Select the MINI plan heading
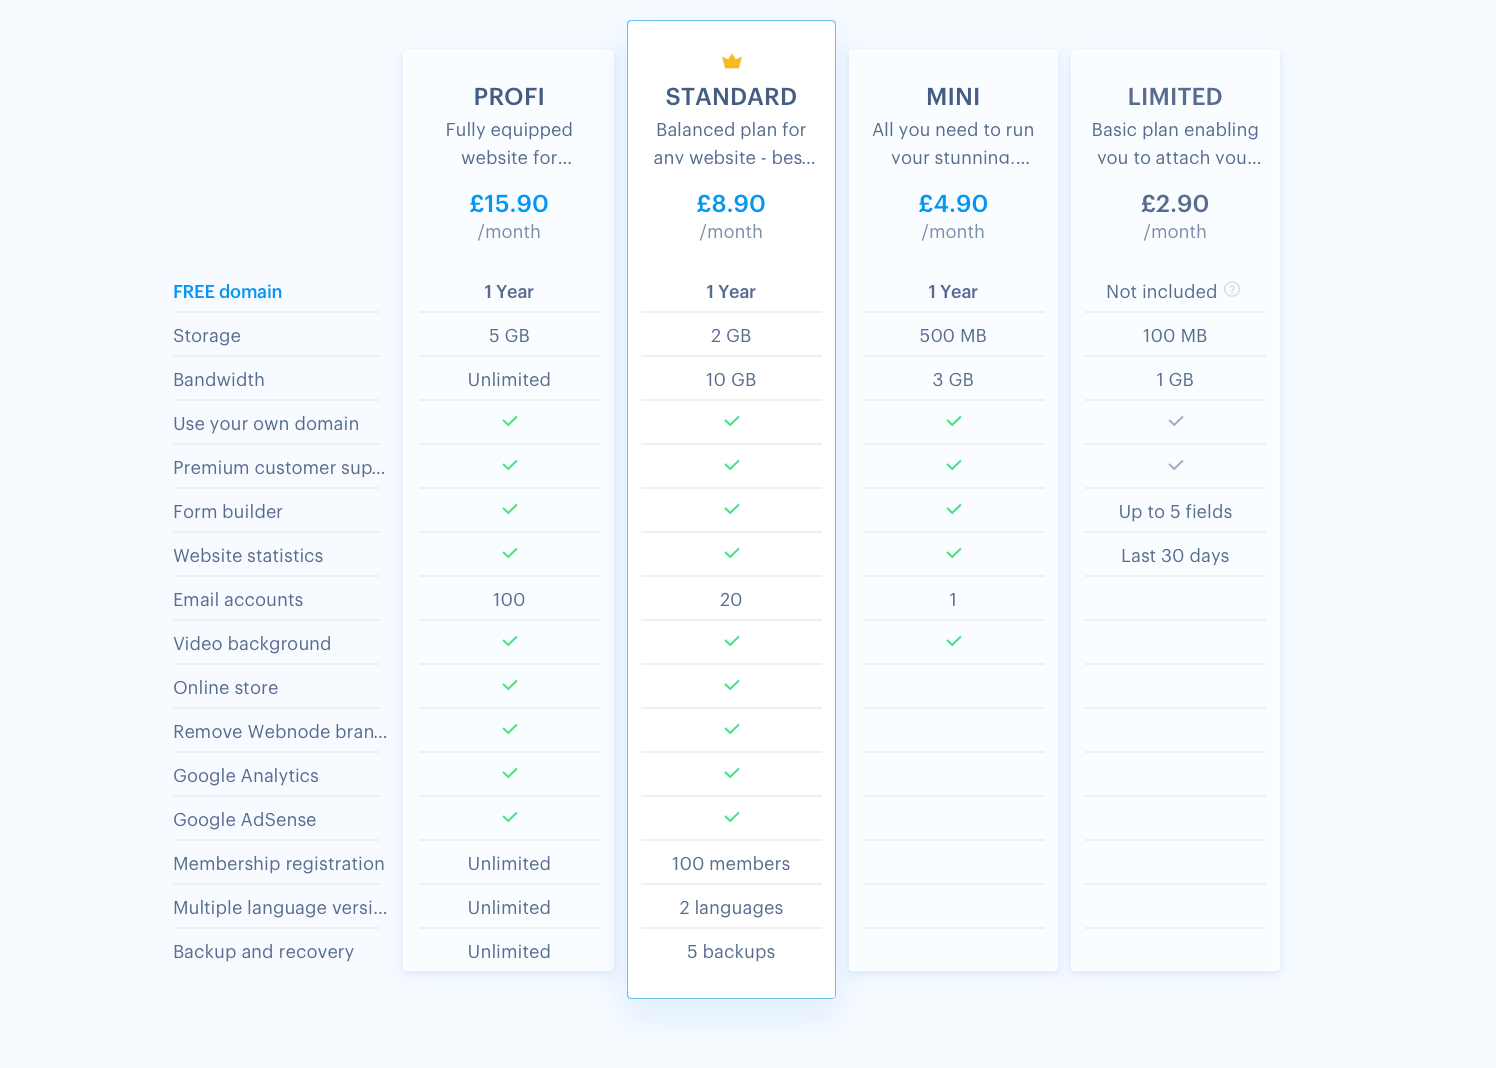Image resolution: width=1496 pixels, height=1068 pixels. [x=953, y=97]
